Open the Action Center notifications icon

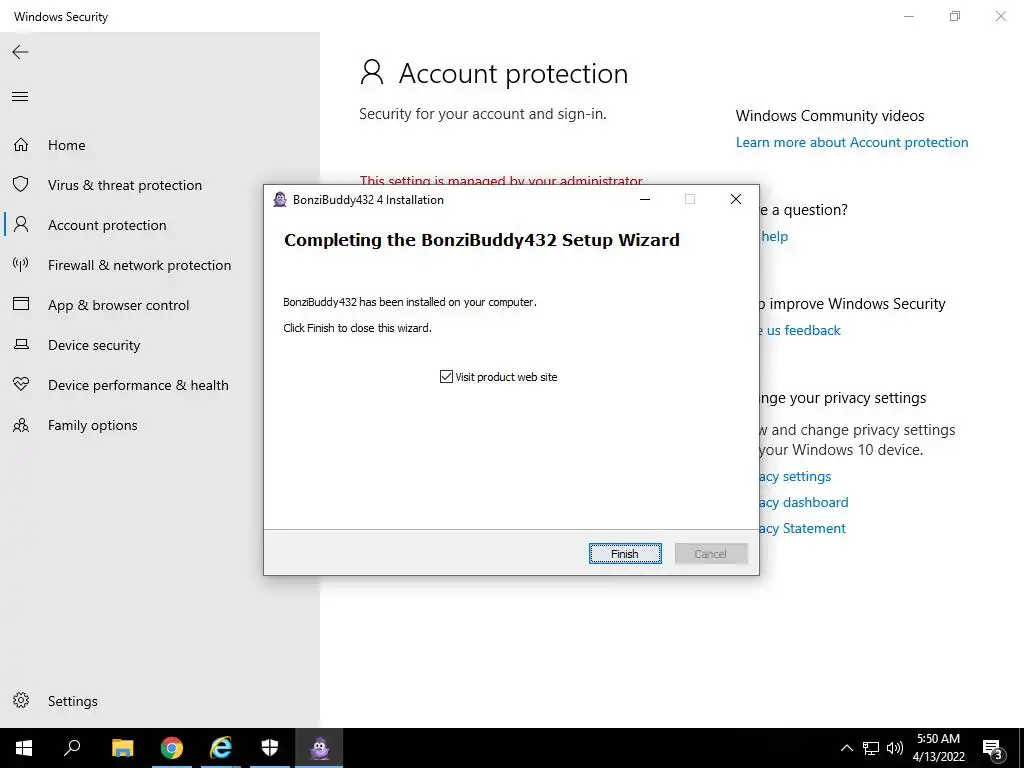coord(993,748)
